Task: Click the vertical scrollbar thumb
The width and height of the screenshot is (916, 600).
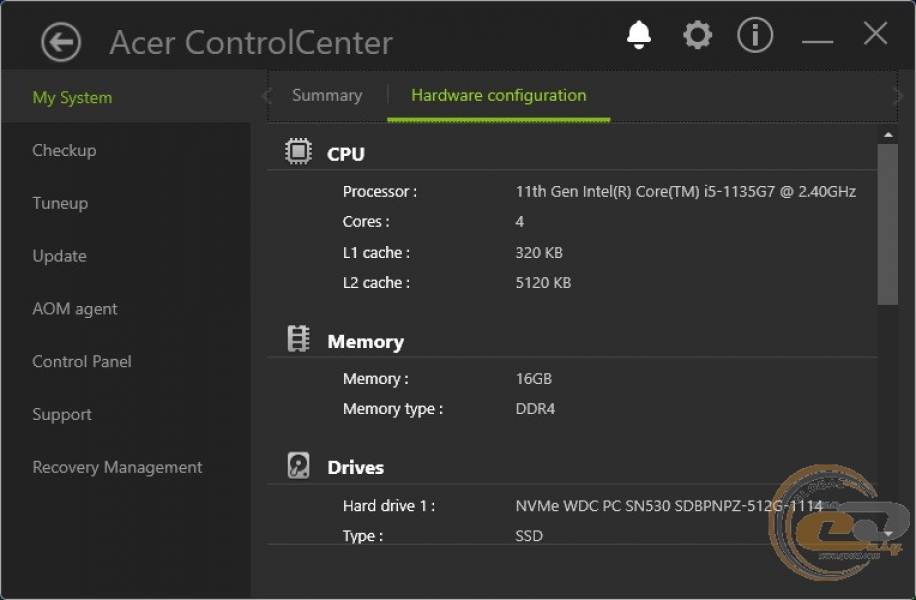Action: 887,224
